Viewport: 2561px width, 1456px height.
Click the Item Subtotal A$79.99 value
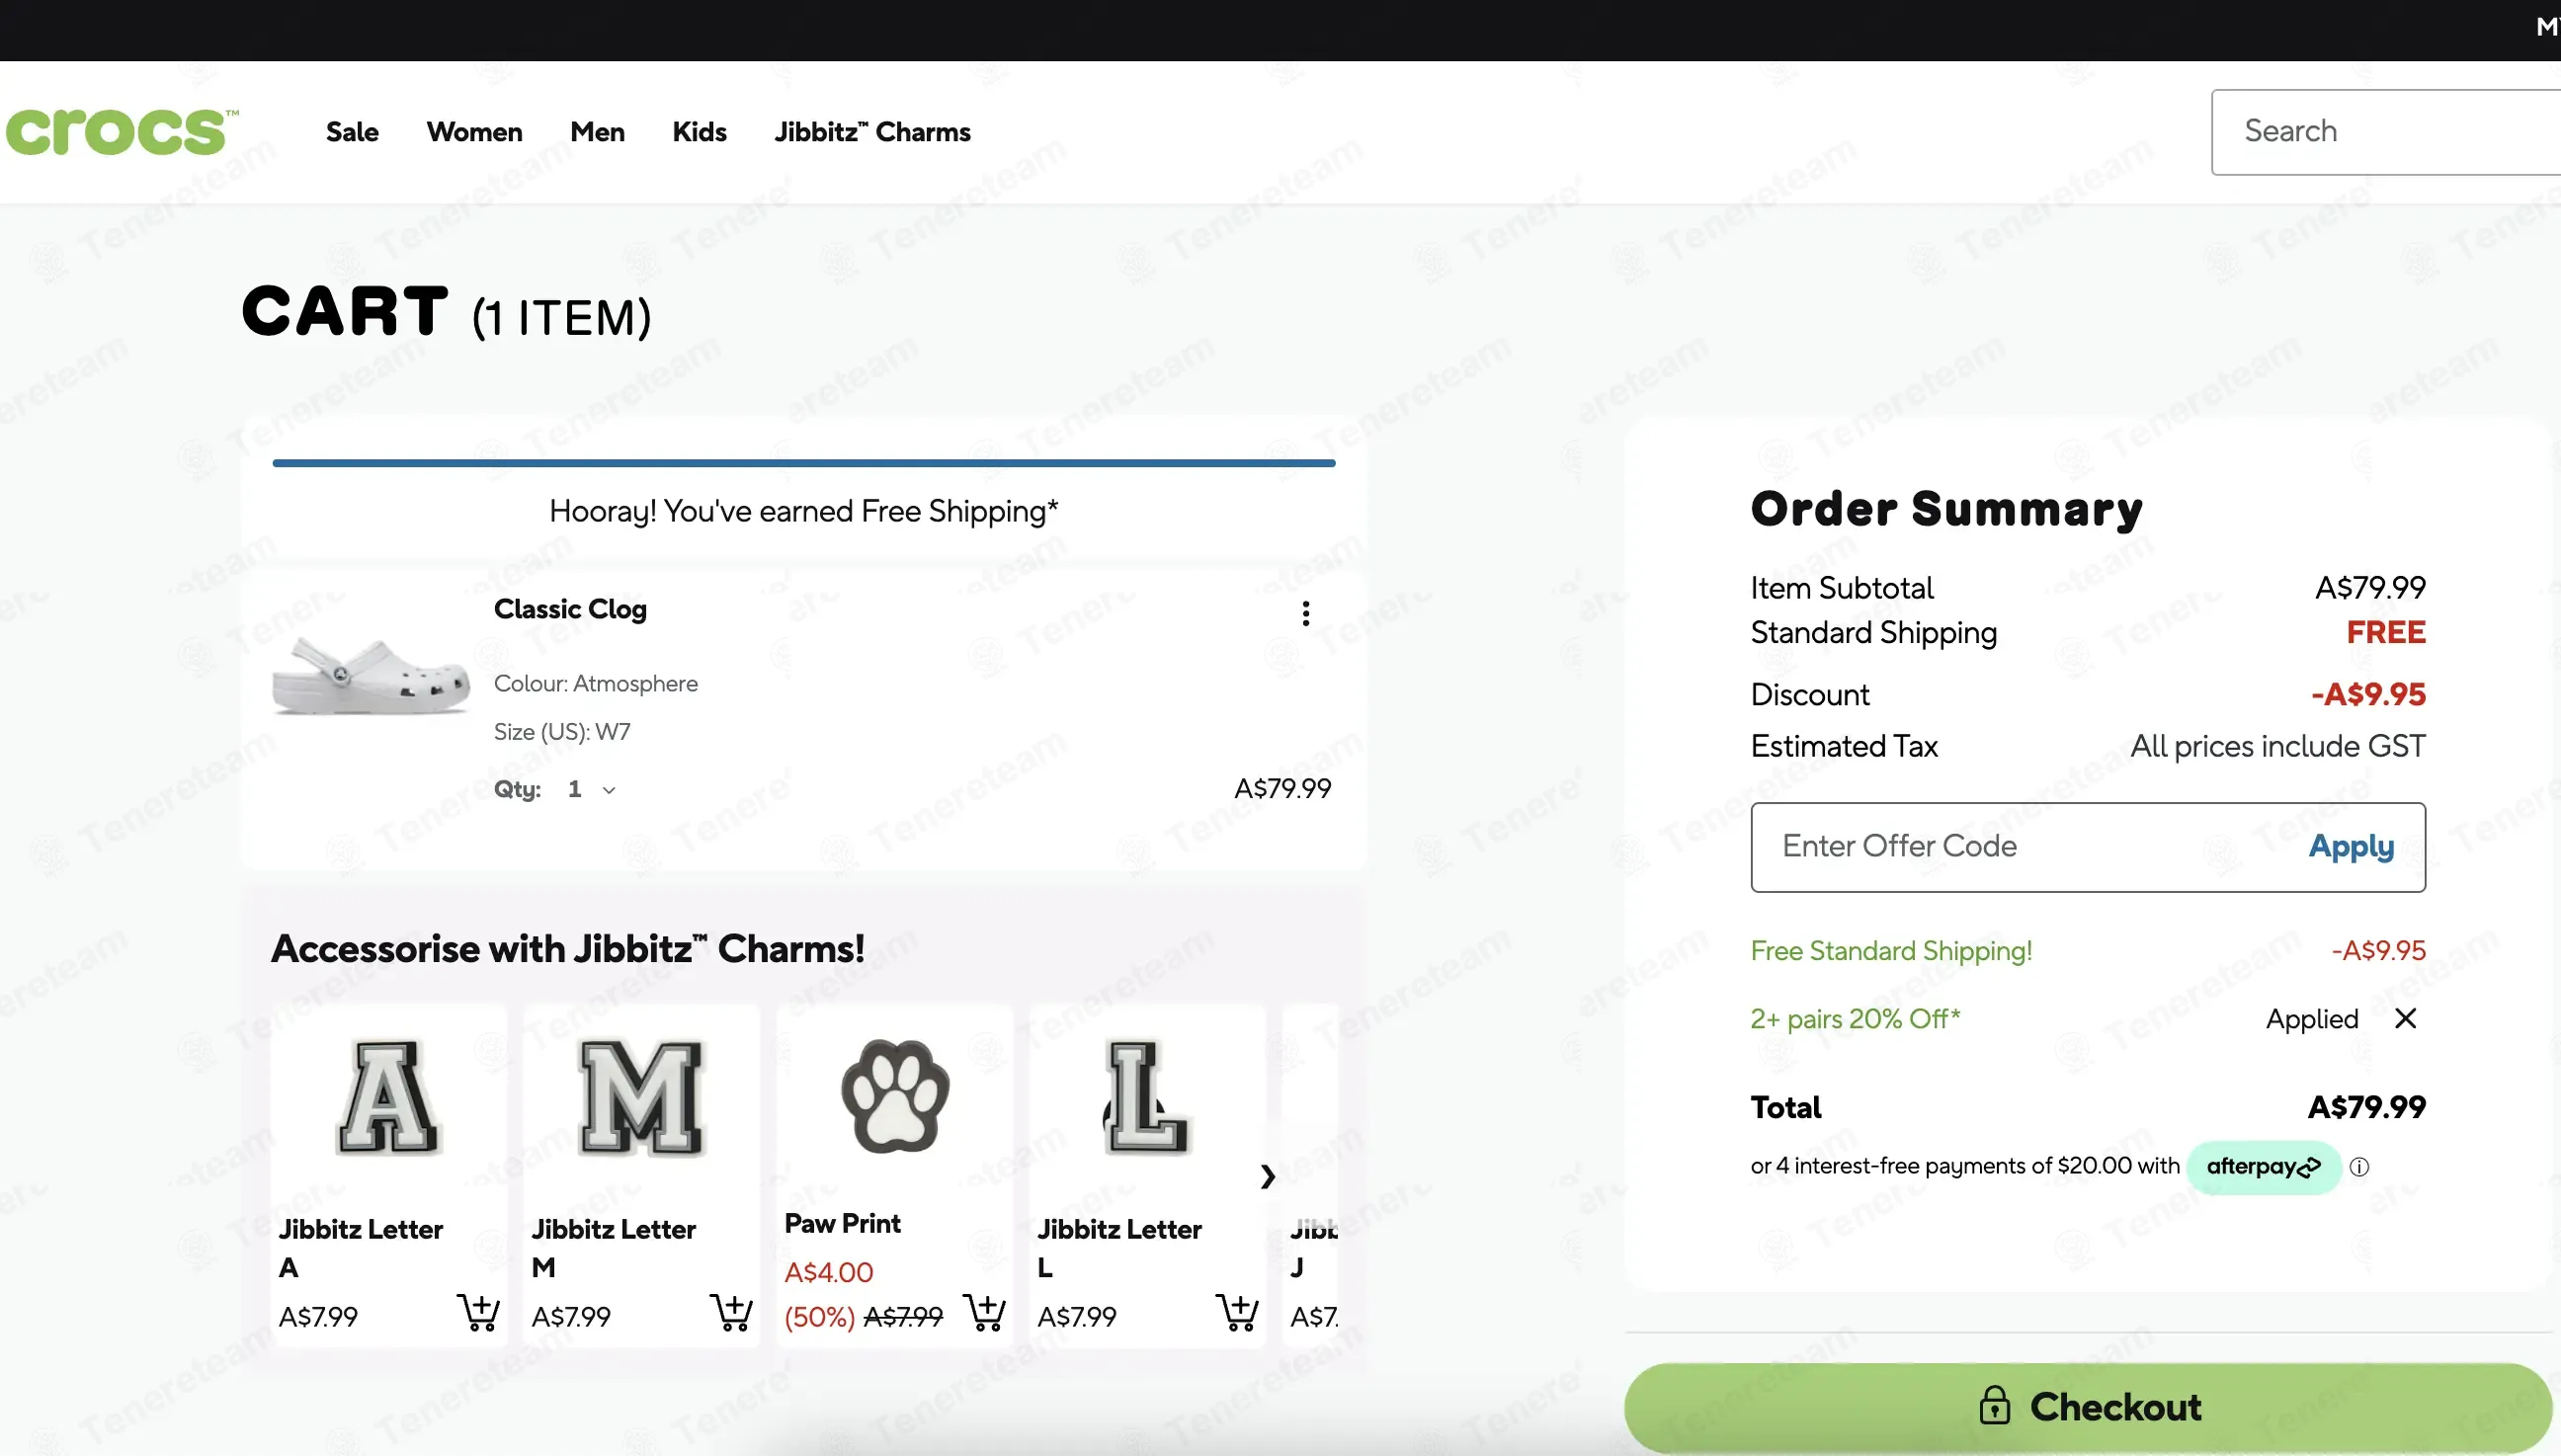pyautogui.click(x=2370, y=587)
